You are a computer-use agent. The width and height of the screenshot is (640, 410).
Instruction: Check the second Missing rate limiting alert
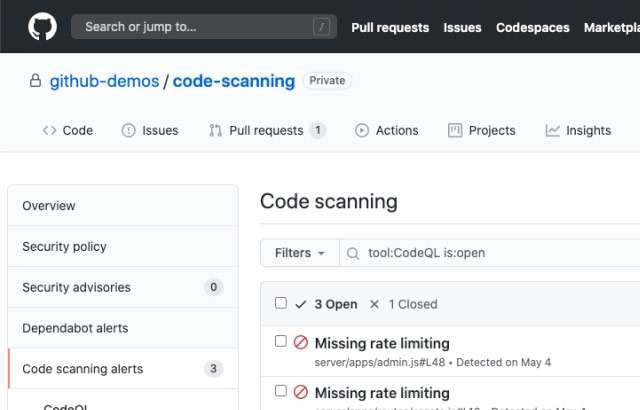(x=281, y=391)
